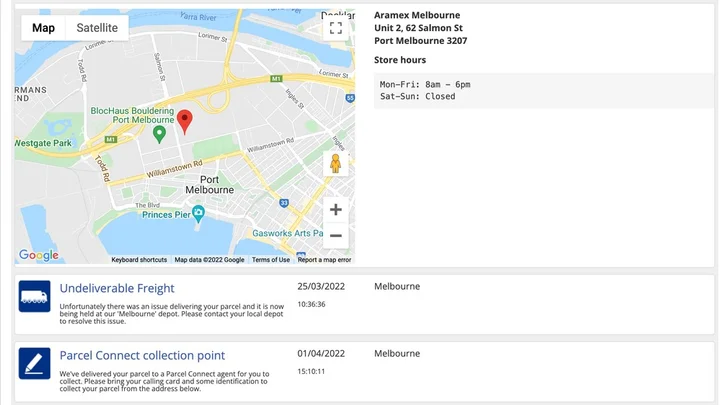Click the Port Melbourne map label
This screenshot has height=405, width=720.
210,185
